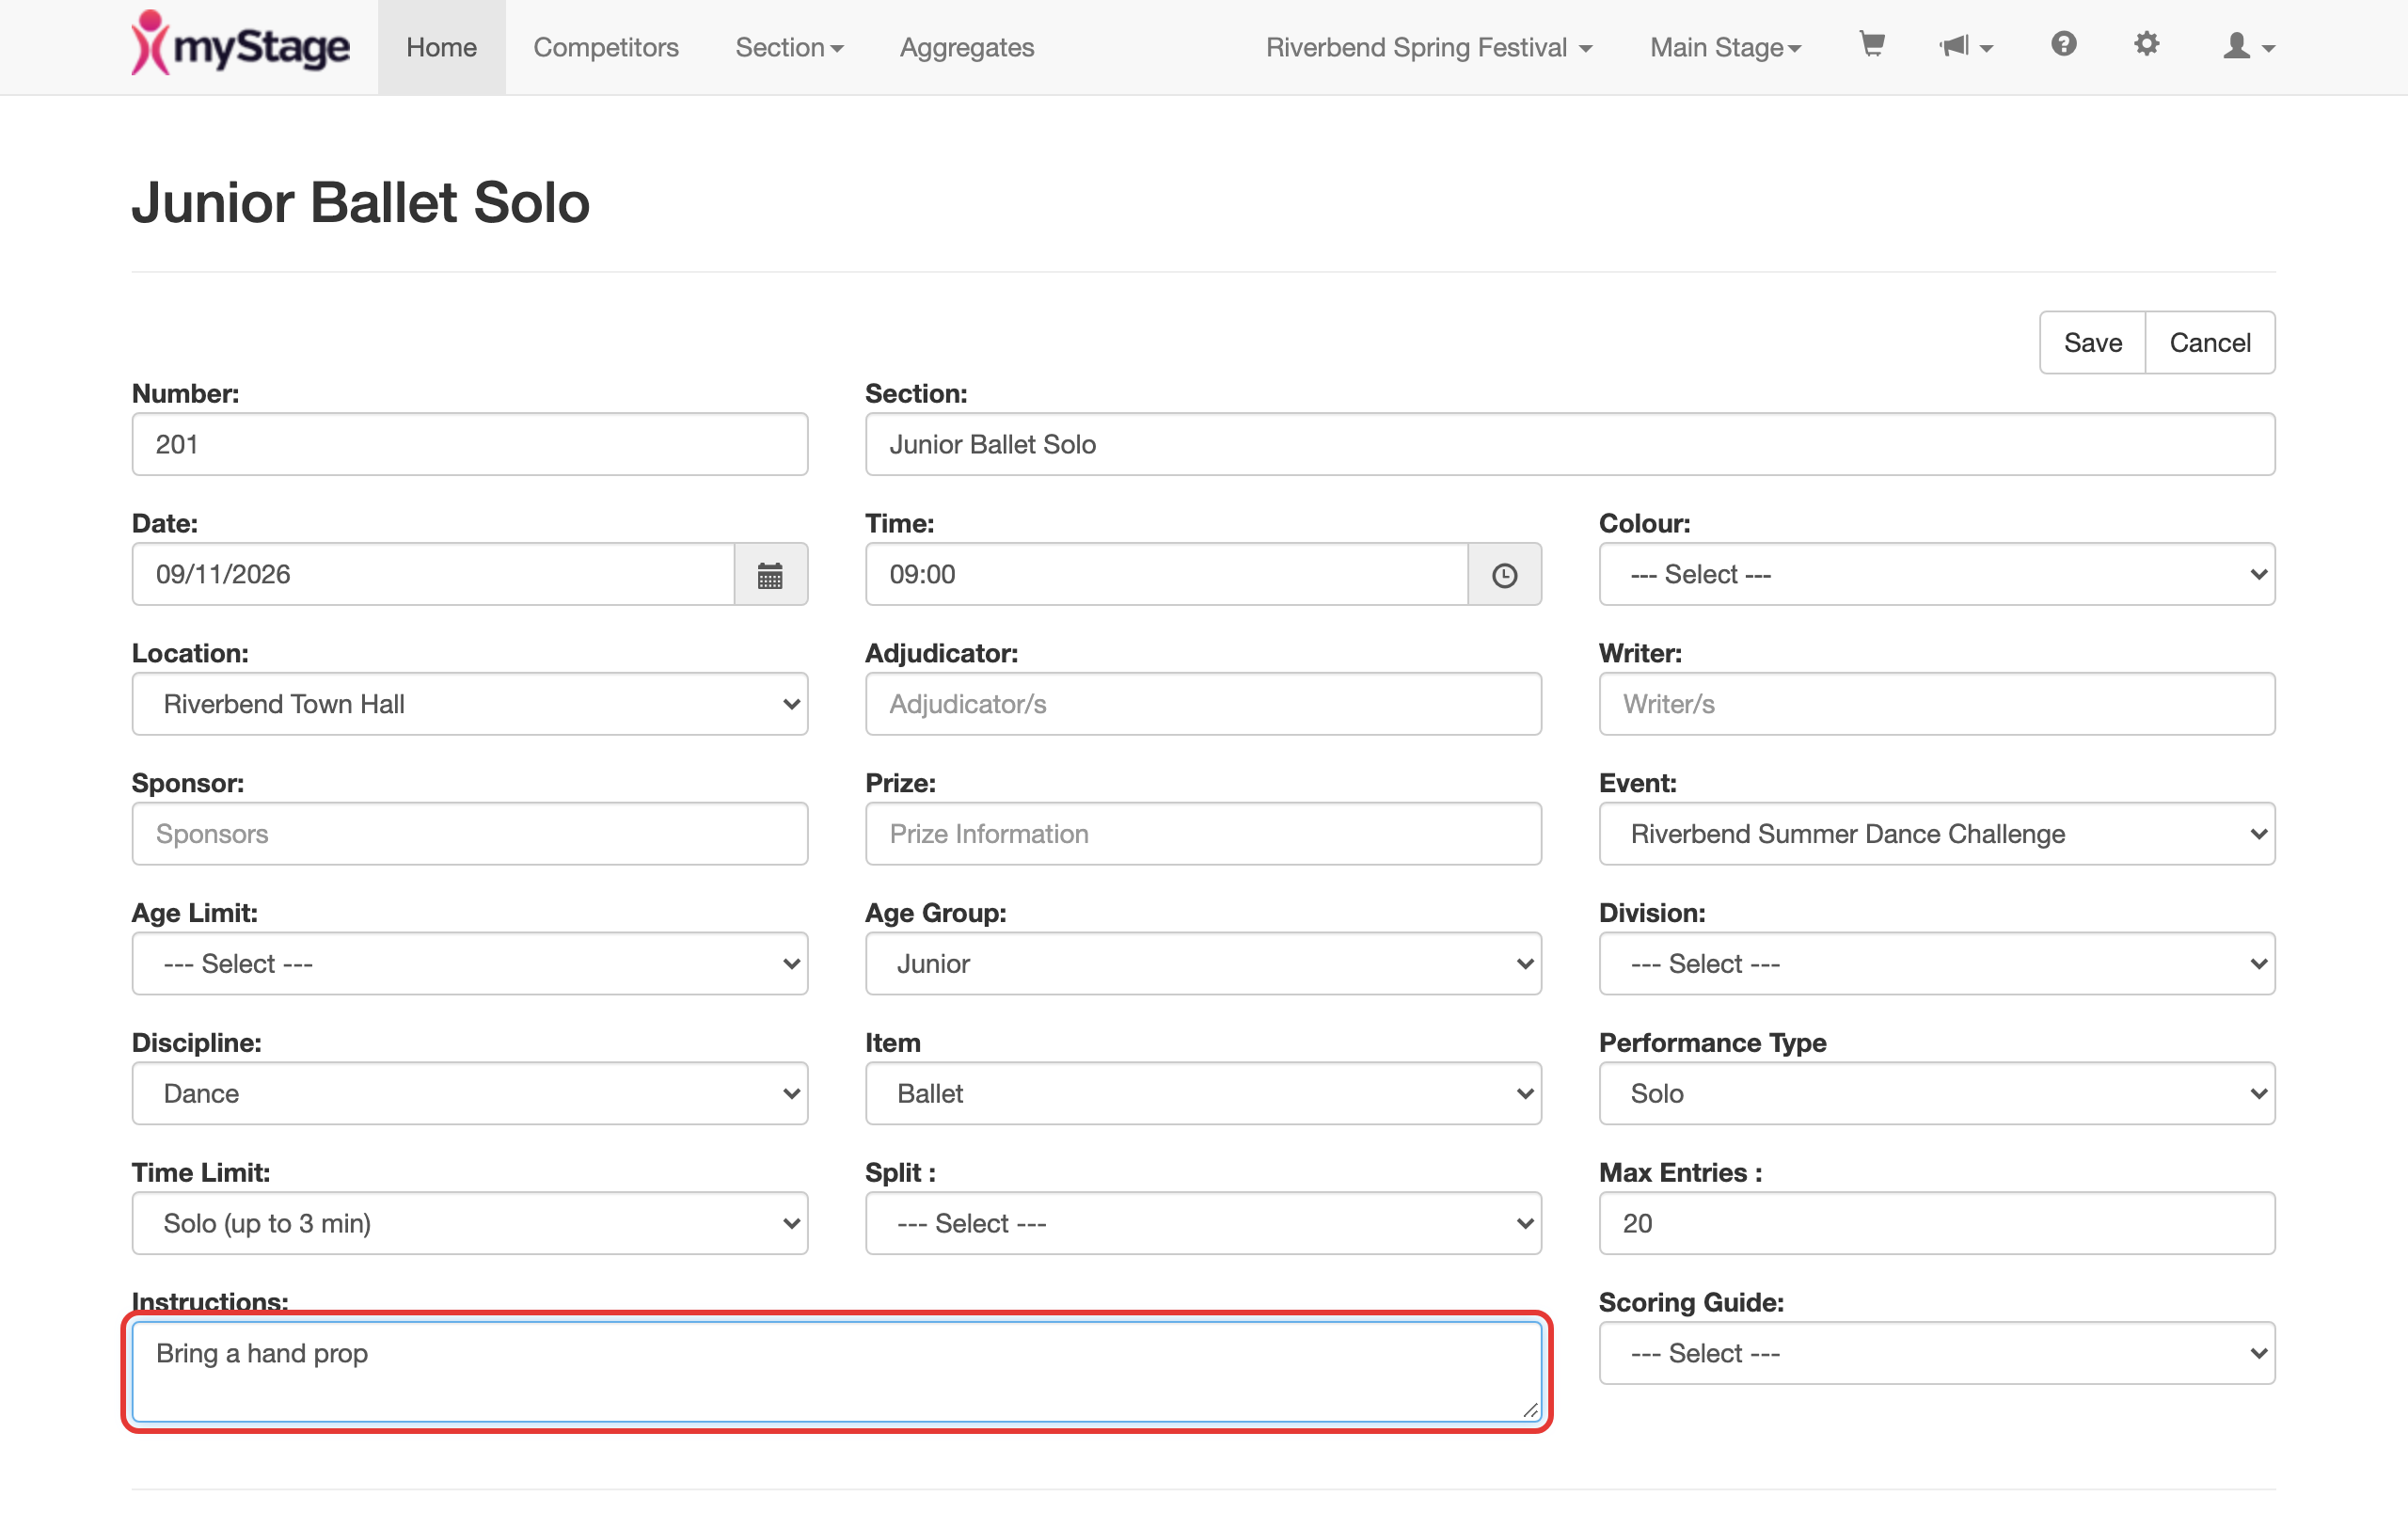This screenshot has height=1528, width=2408.
Task: Go to the Home tab
Action: tap(441, 47)
